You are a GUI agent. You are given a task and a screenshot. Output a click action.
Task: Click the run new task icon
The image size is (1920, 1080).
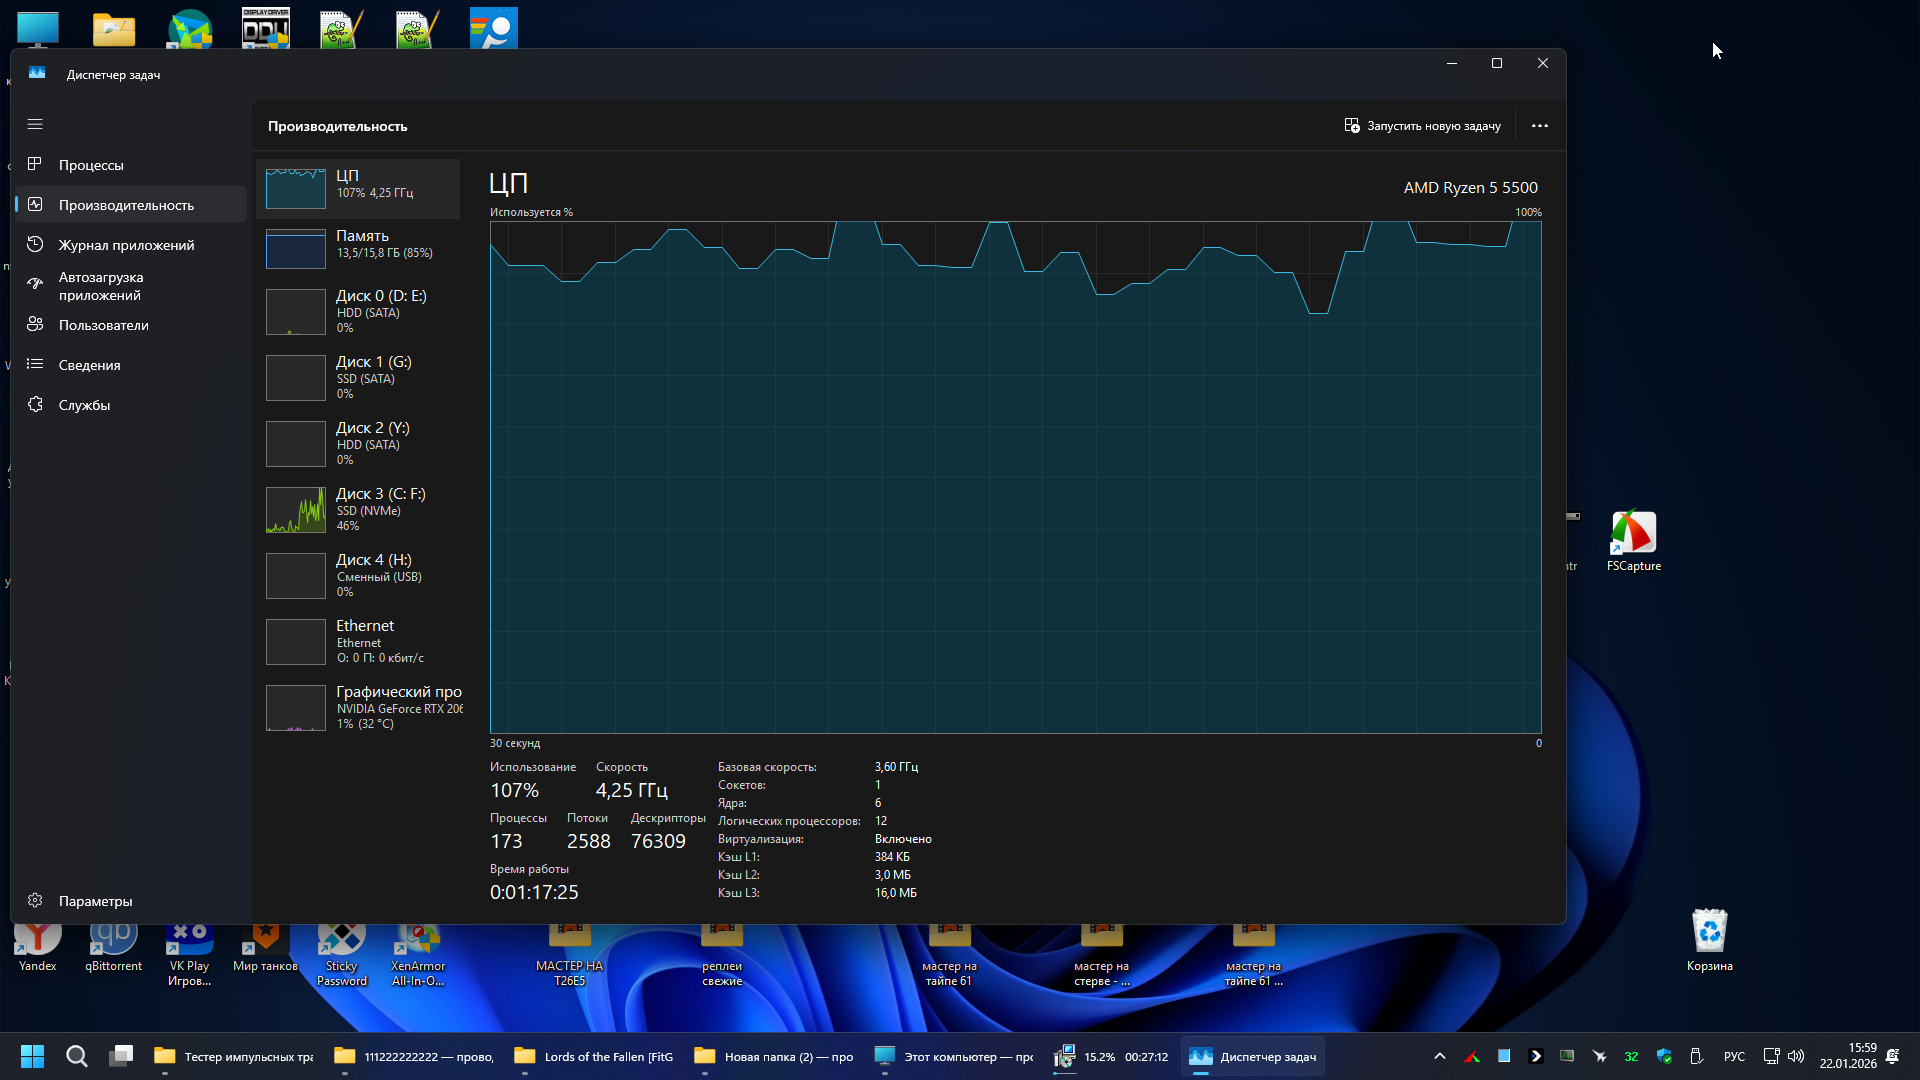(x=1352, y=126)
